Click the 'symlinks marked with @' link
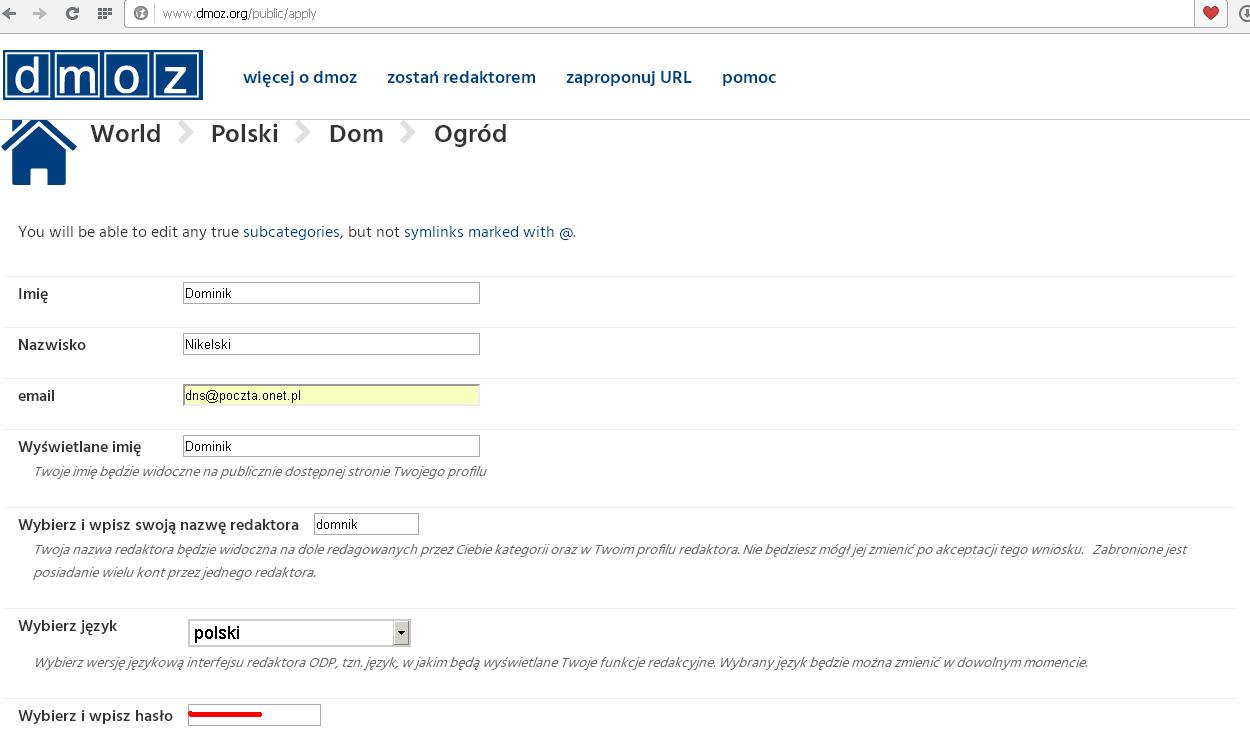Screen dimensions: 1250x733 click(488, 232)
